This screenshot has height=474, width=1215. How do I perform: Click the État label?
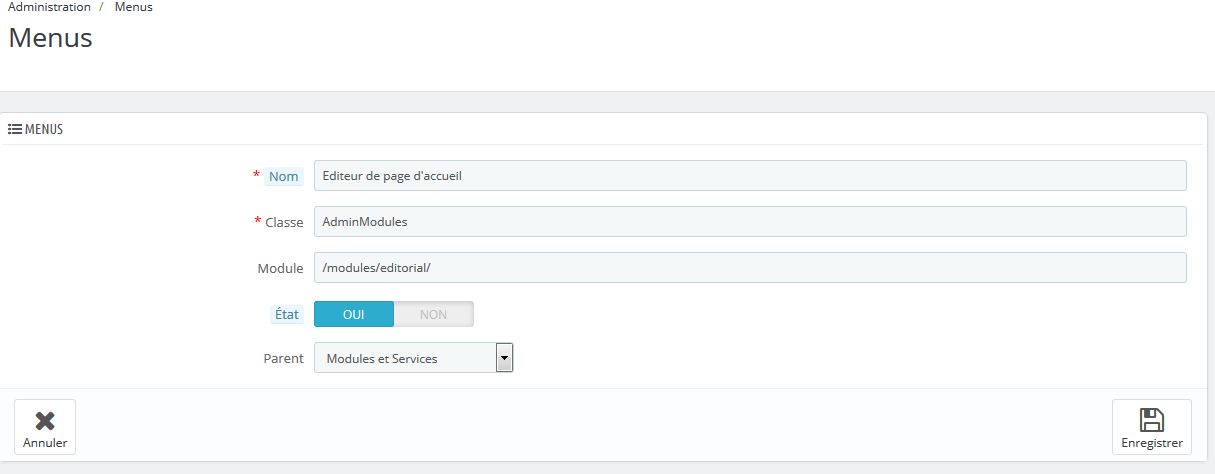coord(286,314)
